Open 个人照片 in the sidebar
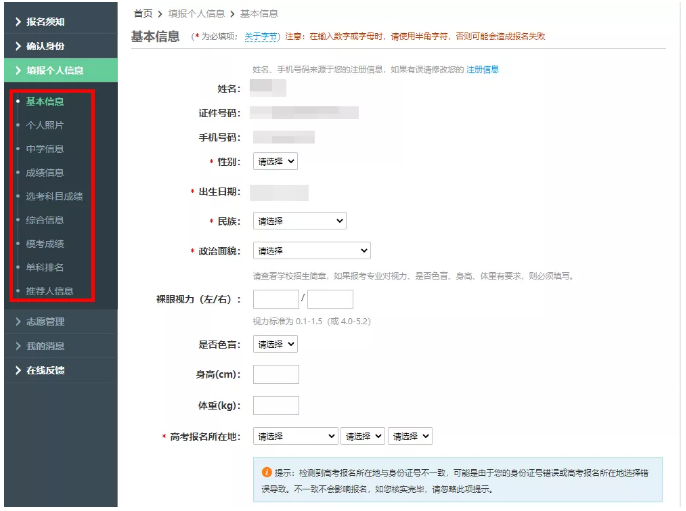 45,125
